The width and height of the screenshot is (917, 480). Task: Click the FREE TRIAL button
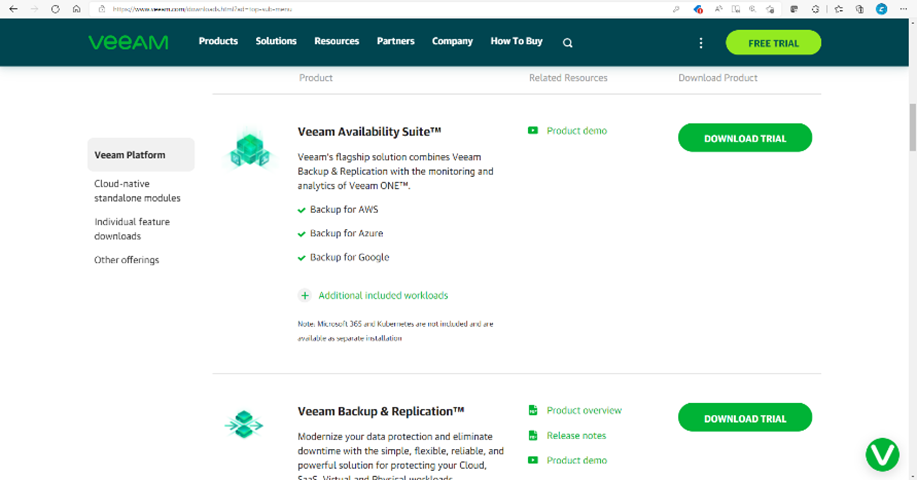tap(773, 43)
